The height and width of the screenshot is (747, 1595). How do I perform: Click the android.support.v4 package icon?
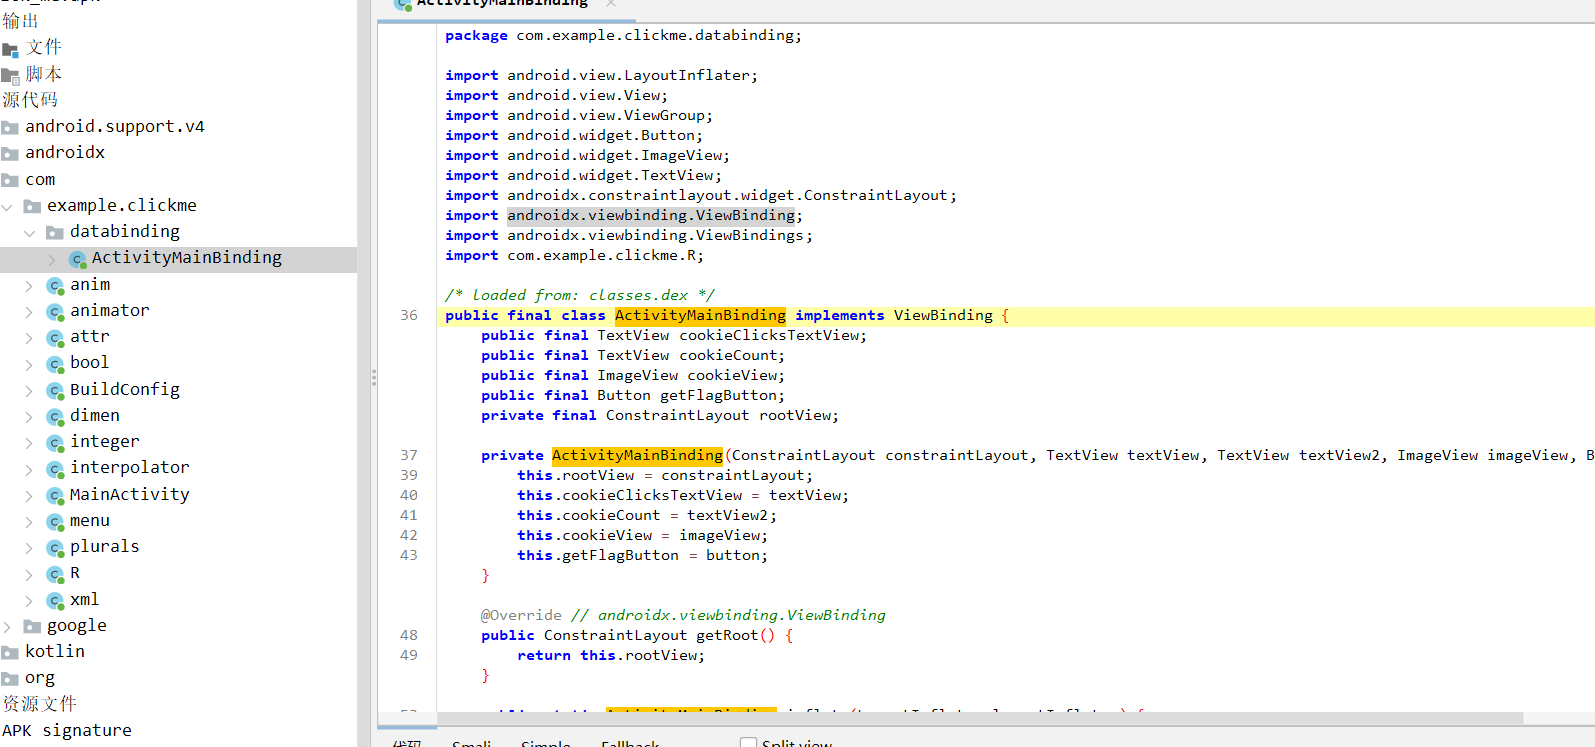(x=10, y=127)
